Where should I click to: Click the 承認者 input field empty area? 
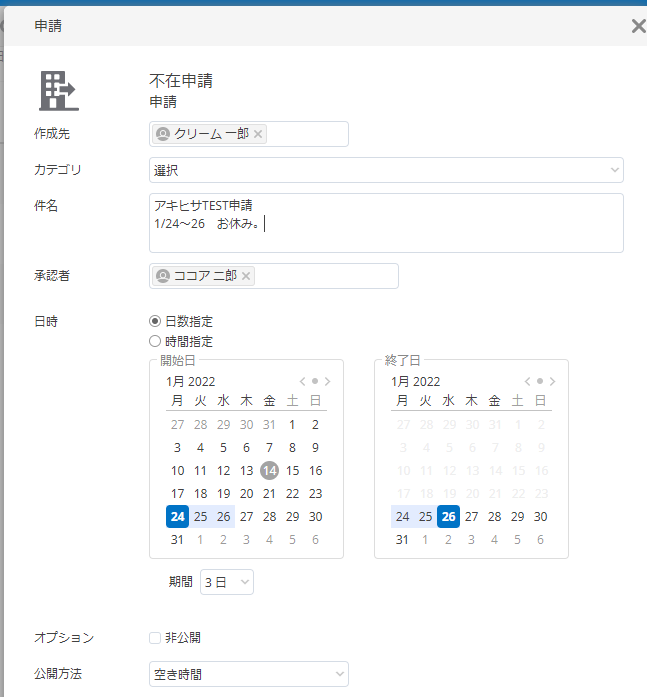pyautogui.click(x=326, y=276)
